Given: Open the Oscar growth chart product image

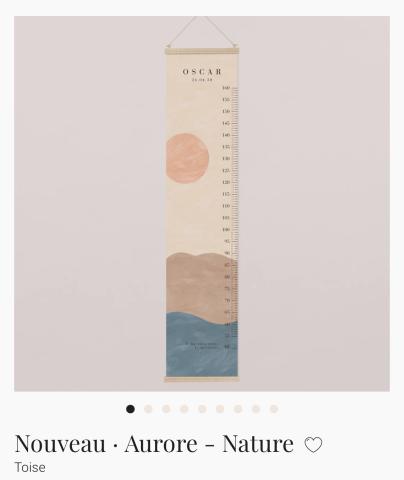Looking at the screenshot, I should tap(202, 204).
